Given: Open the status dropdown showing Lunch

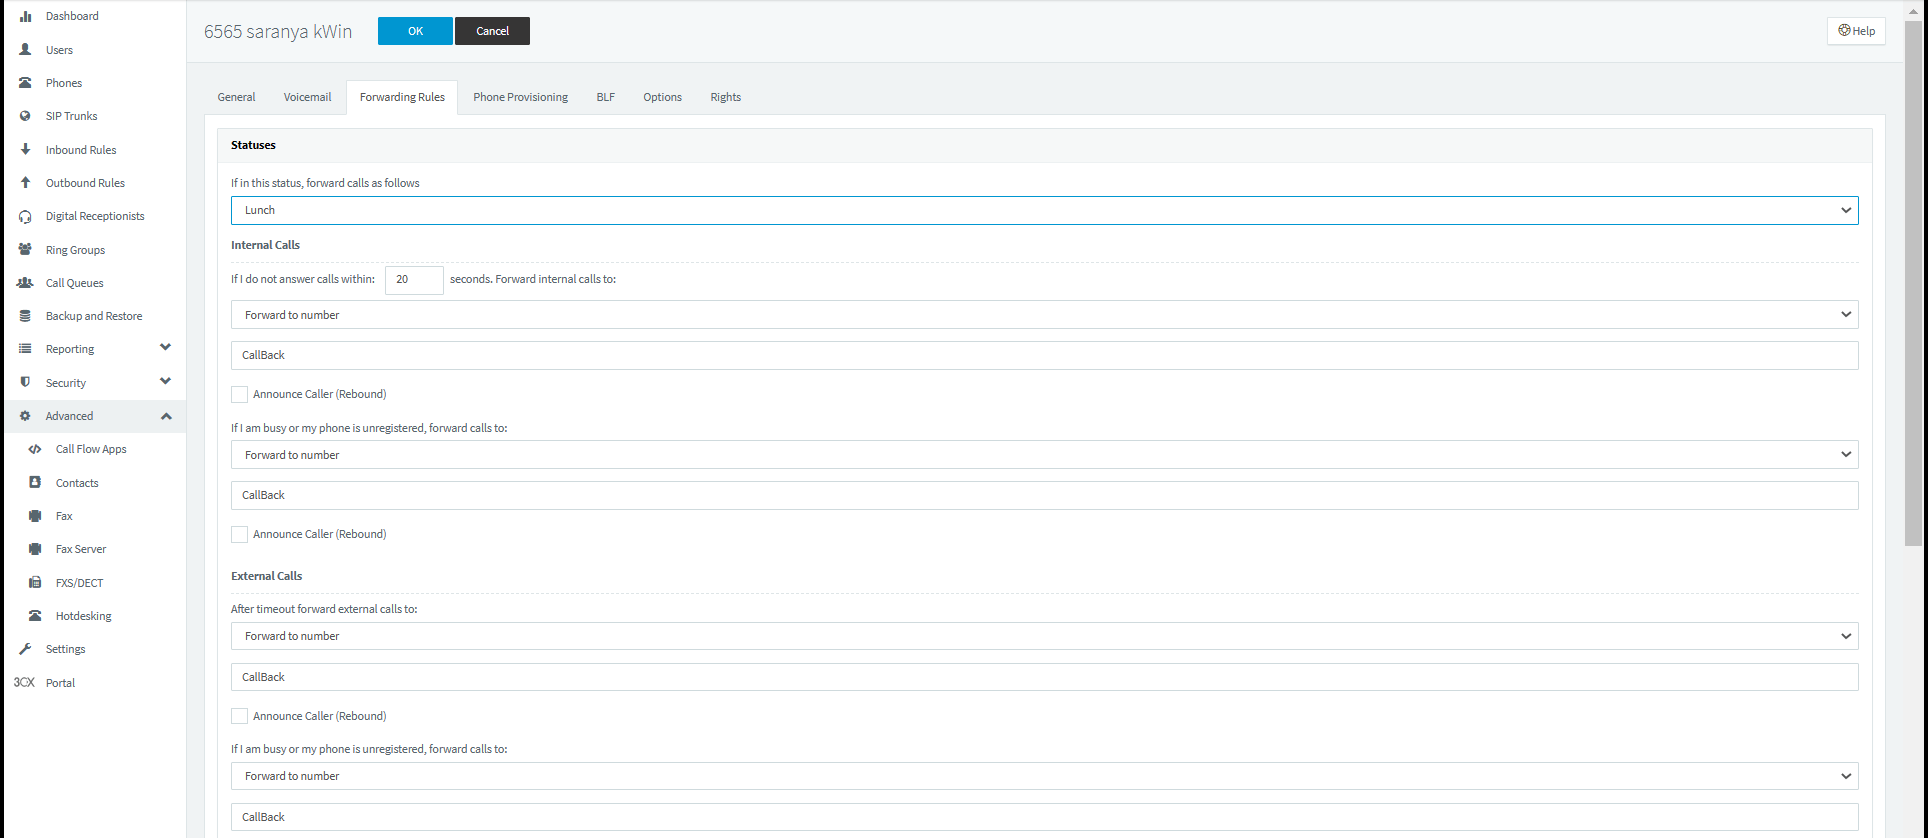Looking at the screenshot, I should click(1045, 210).
